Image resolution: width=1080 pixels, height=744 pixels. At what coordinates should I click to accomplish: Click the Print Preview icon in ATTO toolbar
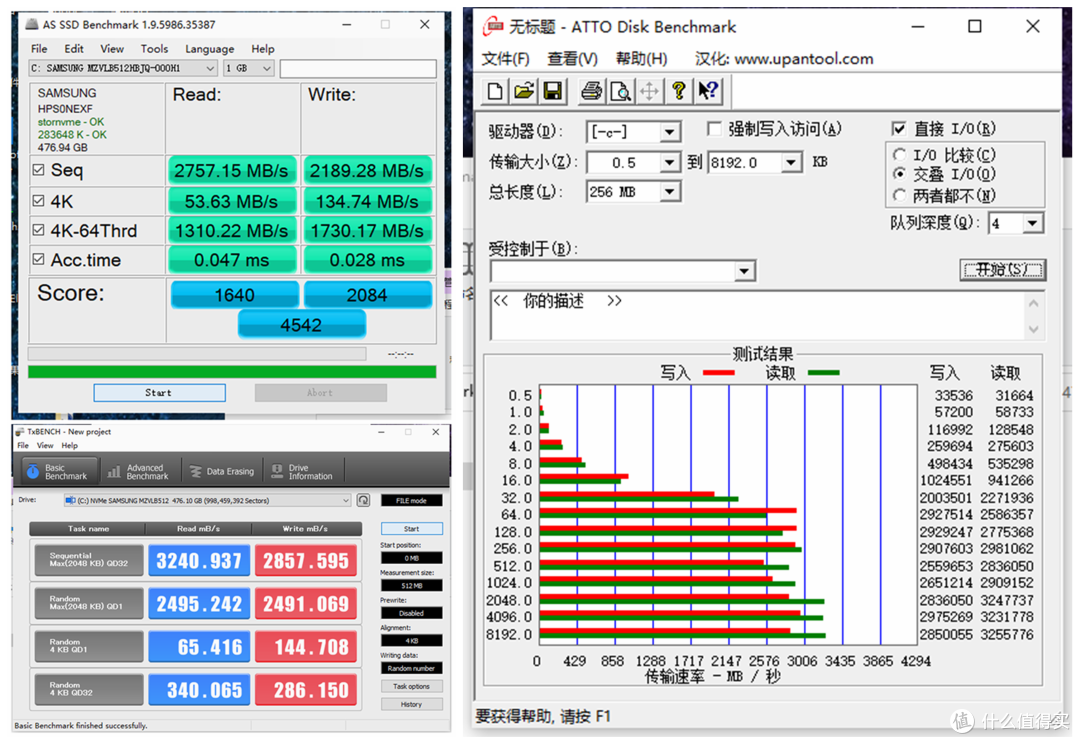point(620,91)
